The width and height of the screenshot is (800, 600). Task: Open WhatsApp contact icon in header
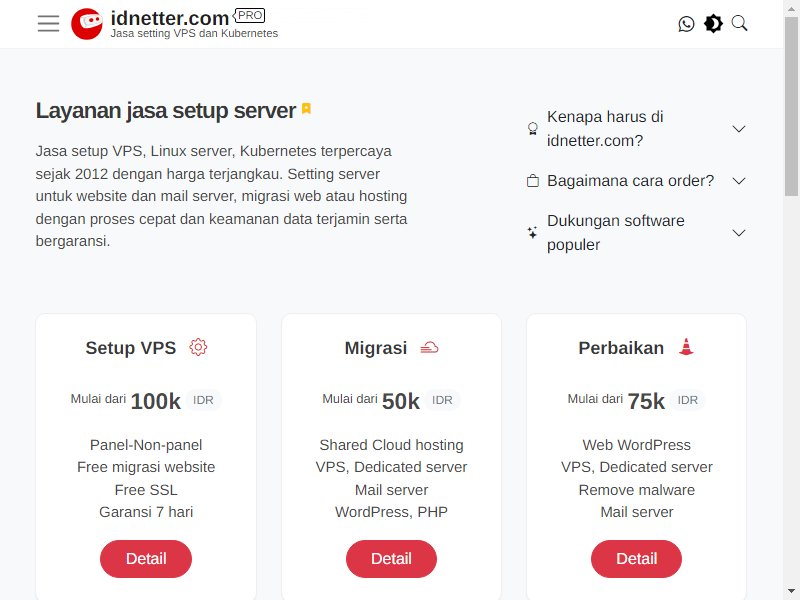[x=686, y=23]
